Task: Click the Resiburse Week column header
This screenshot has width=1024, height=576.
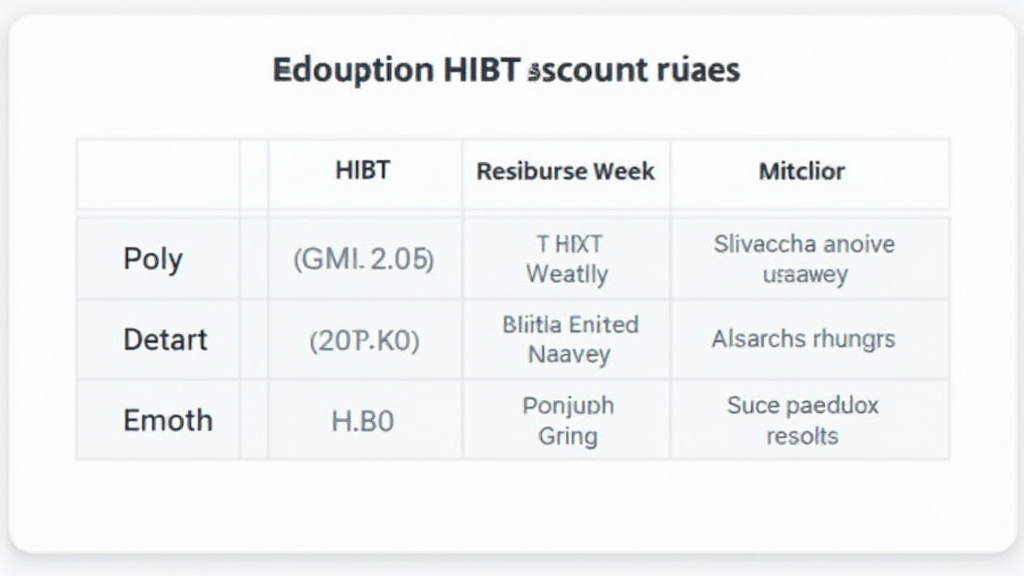Action: 565,171
